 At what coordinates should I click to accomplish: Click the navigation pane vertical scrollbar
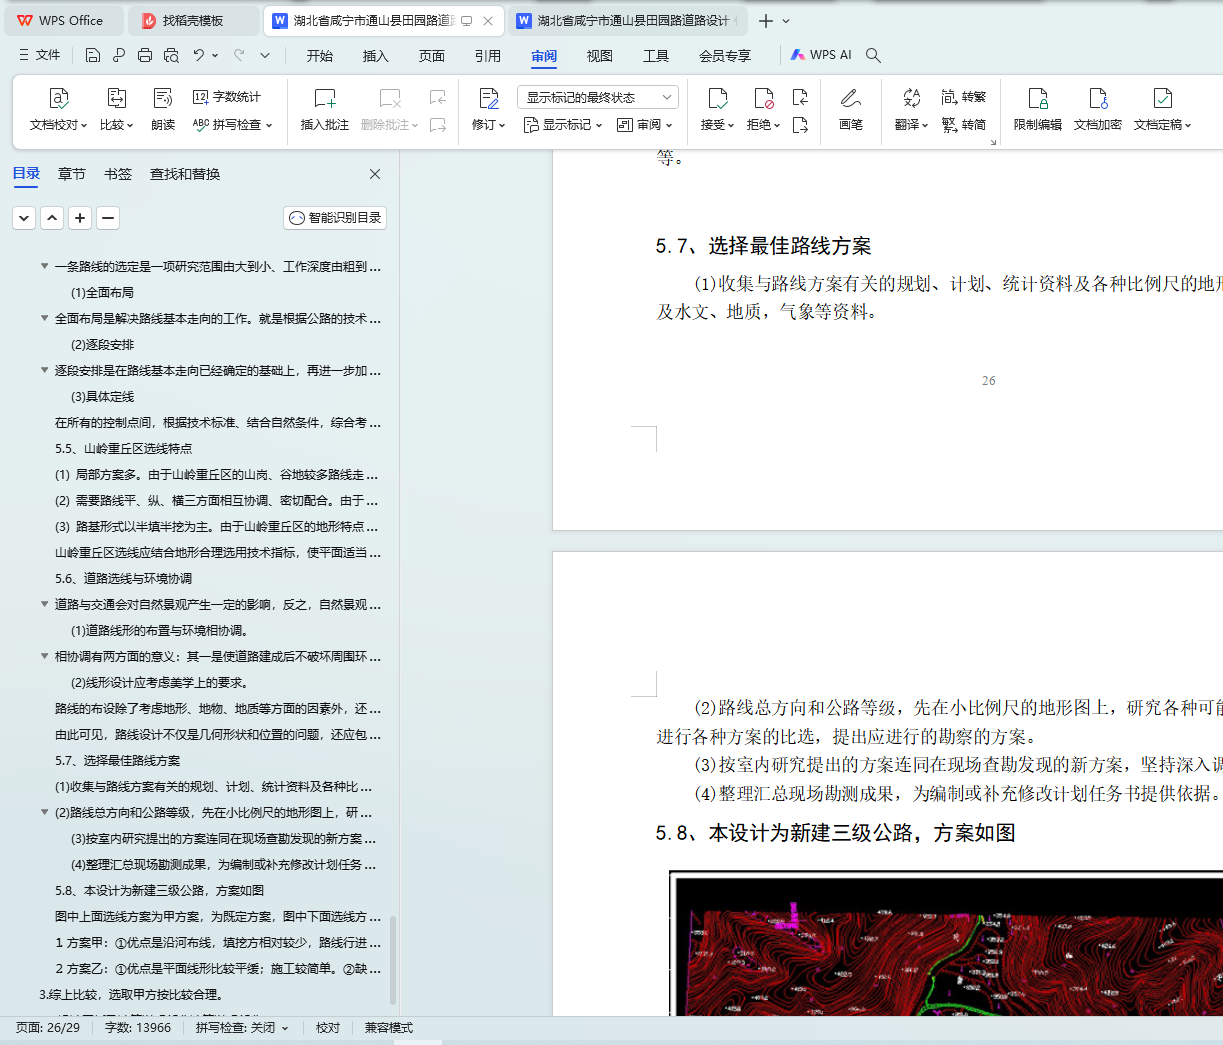(393, 958)
